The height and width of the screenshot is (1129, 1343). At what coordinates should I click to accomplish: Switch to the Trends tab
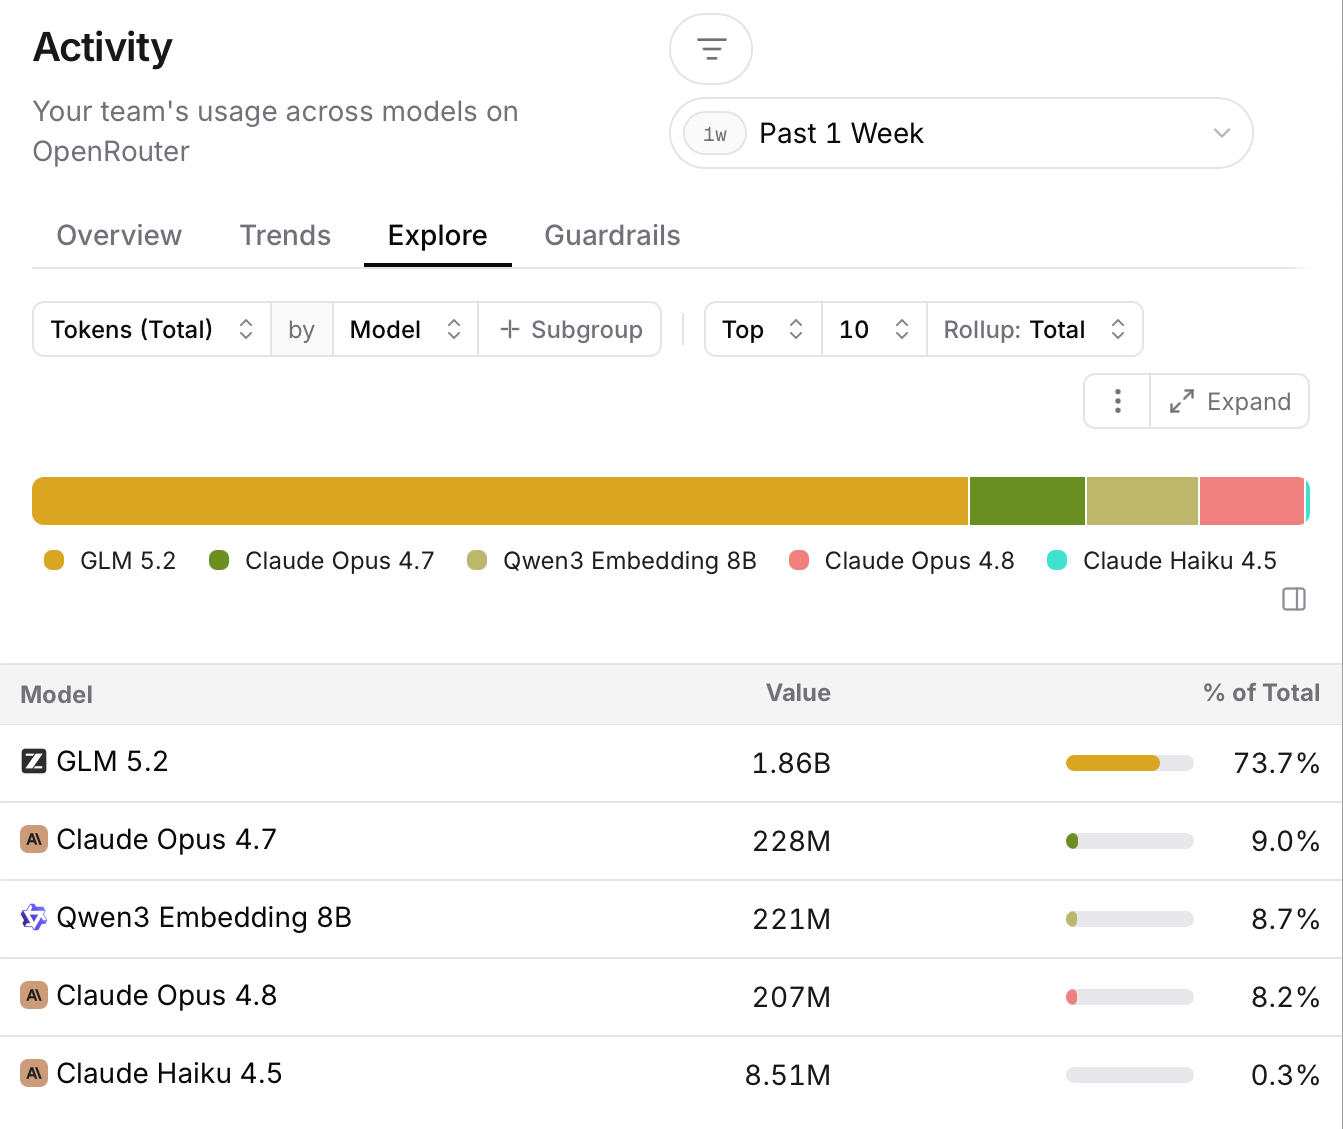tap(285, 235)
